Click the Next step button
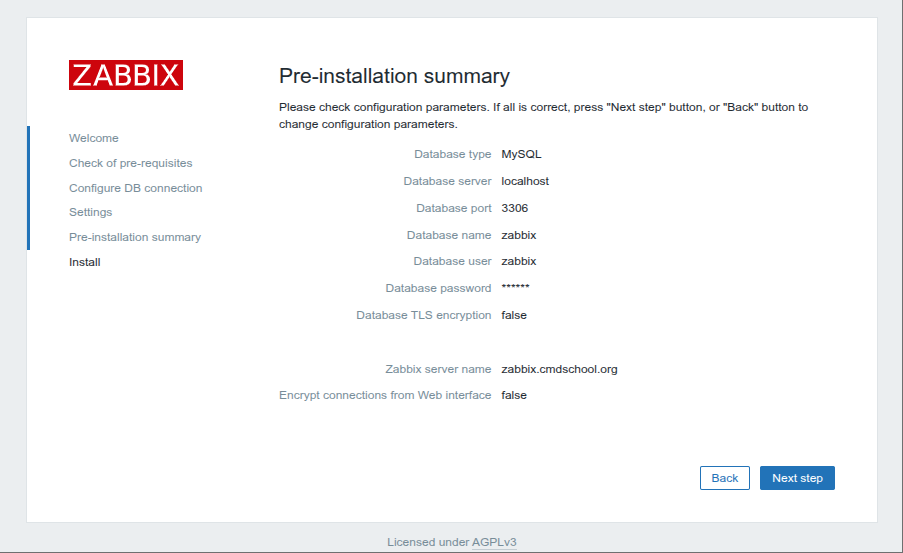The width and height of the screenshot is (903, 553). pos(797,478)
